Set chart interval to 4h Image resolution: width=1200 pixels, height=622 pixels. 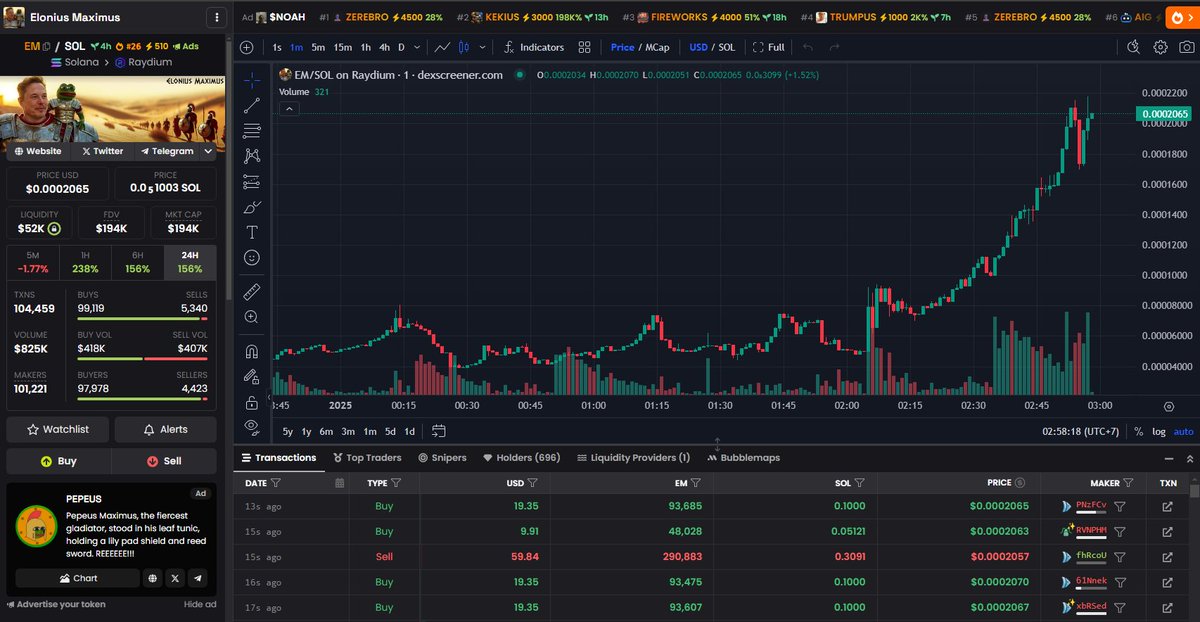384,47
